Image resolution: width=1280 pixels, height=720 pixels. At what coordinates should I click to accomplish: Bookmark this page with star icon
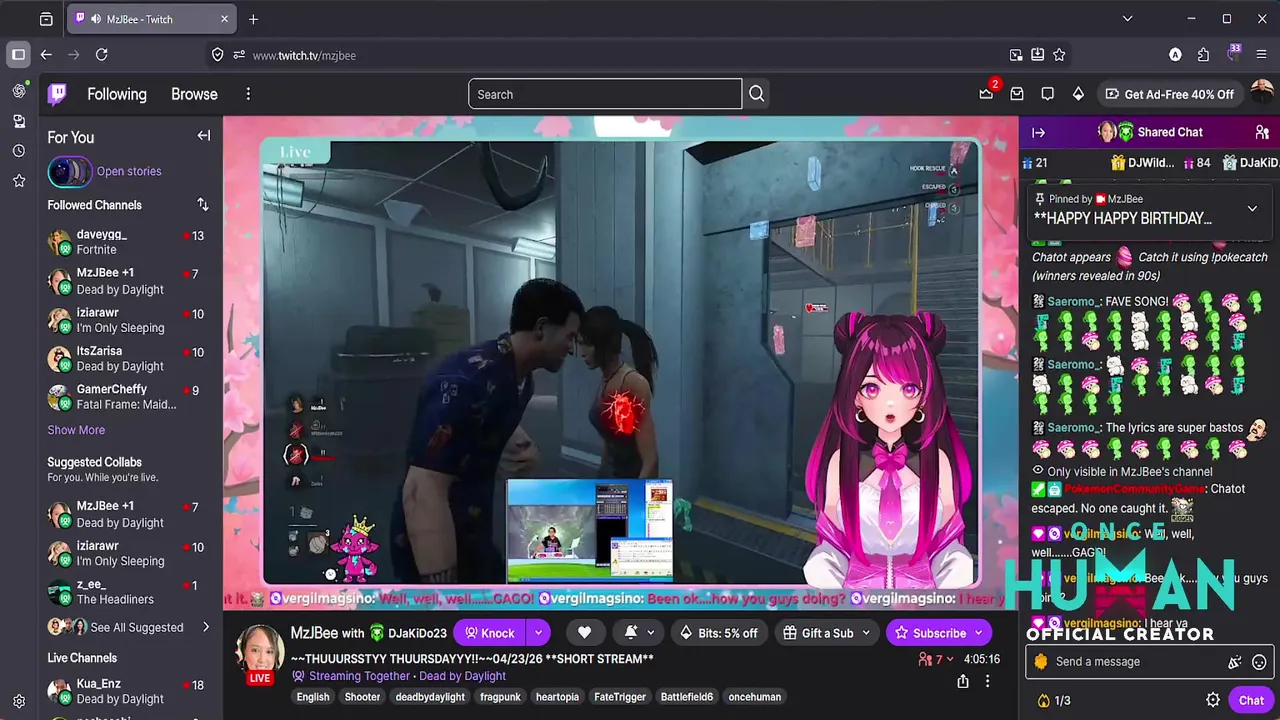[1059, 55]
